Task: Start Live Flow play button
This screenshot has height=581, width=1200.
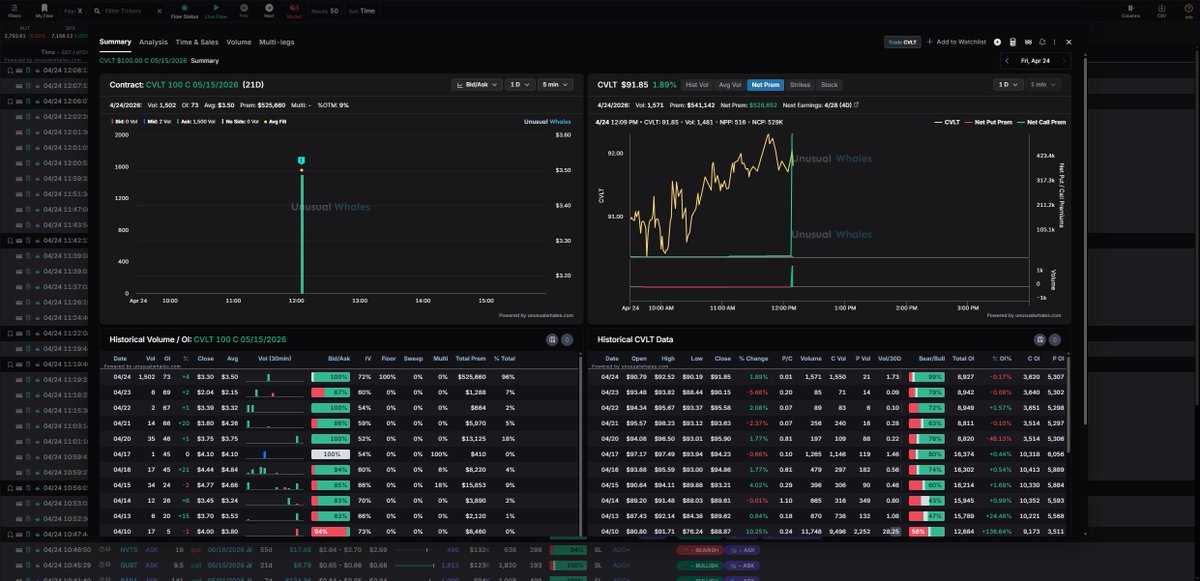Action: tap(216, 11)
